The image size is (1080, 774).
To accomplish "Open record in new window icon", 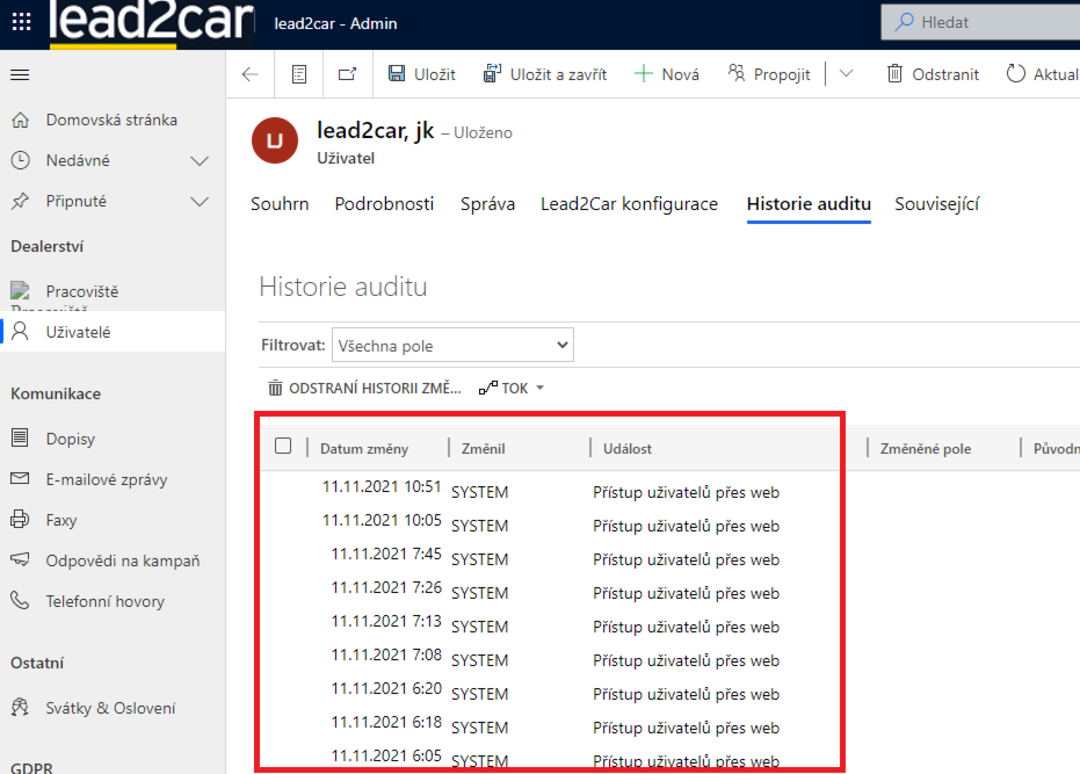I will (347, 74).
